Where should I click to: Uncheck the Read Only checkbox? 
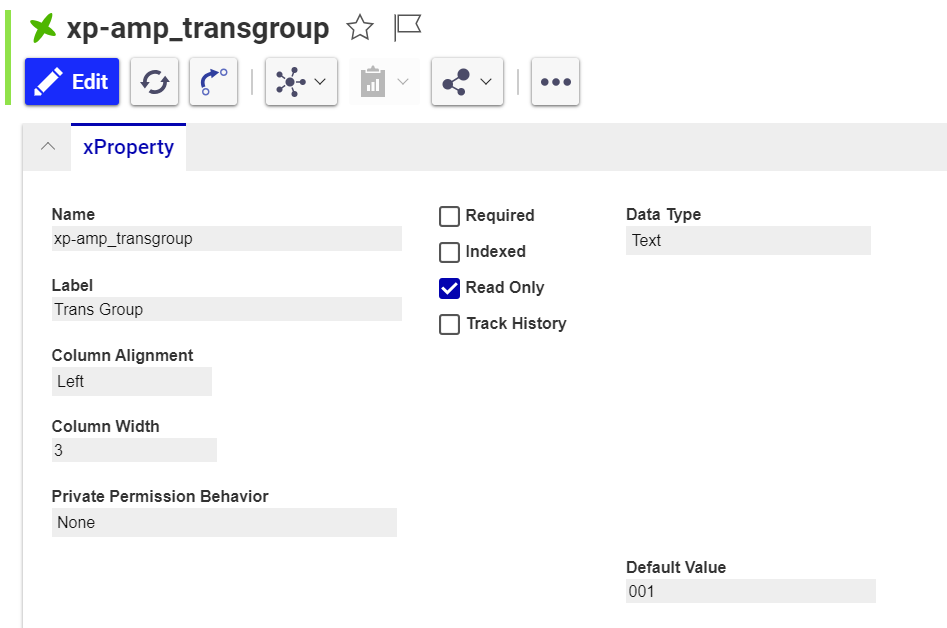click(450, 288)
